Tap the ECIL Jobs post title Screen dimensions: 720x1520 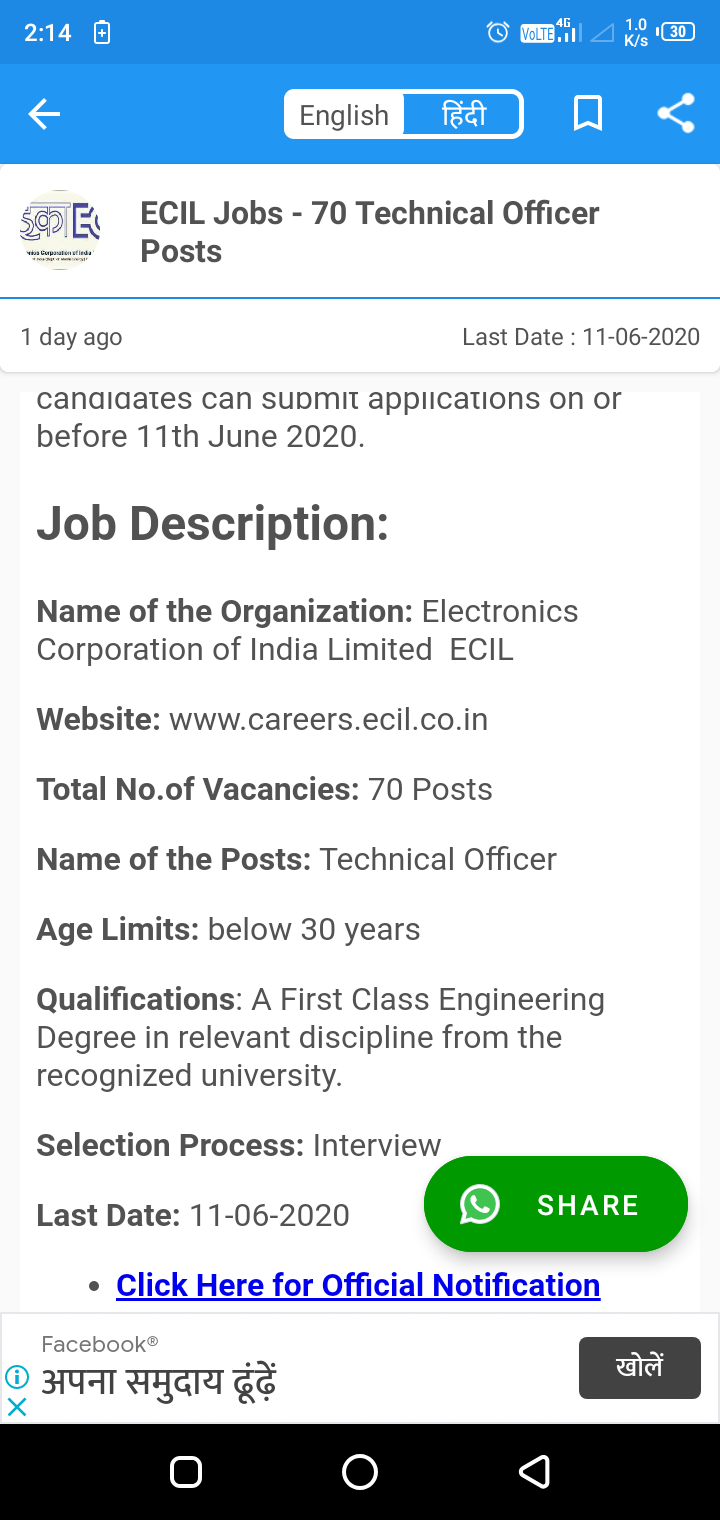[370, 232]
